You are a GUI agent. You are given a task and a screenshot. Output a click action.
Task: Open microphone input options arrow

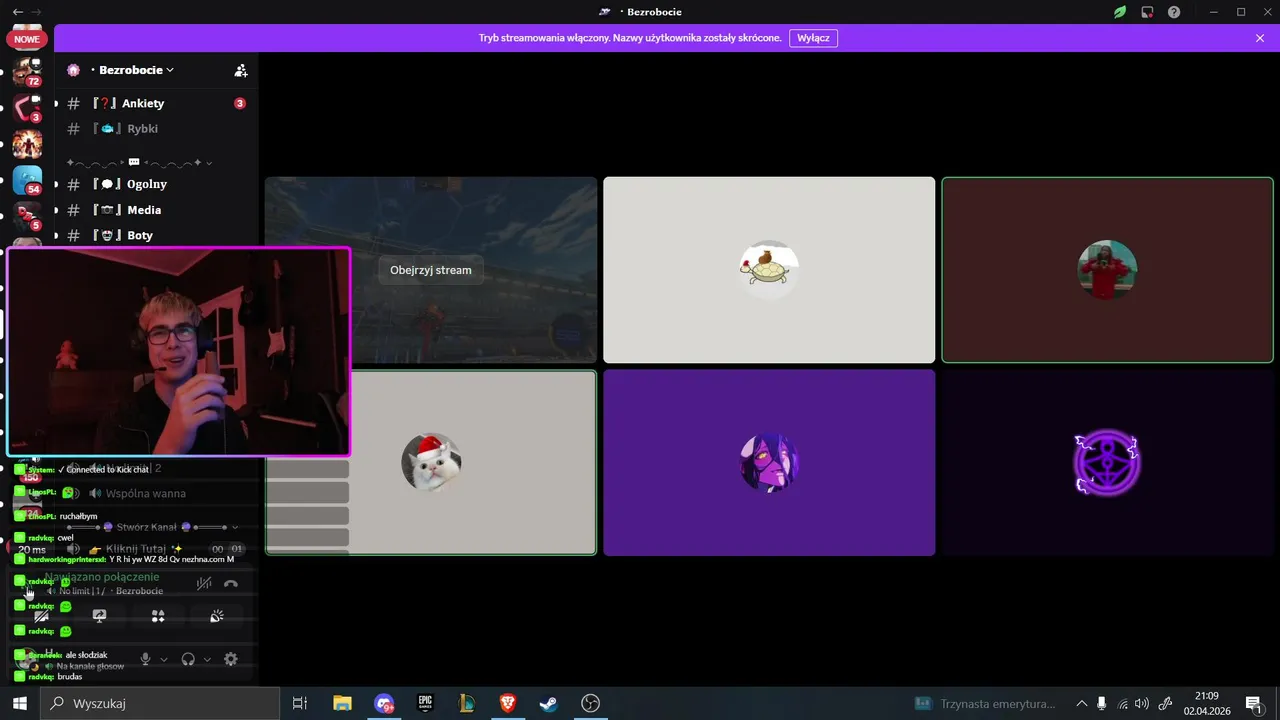[164, 659]
